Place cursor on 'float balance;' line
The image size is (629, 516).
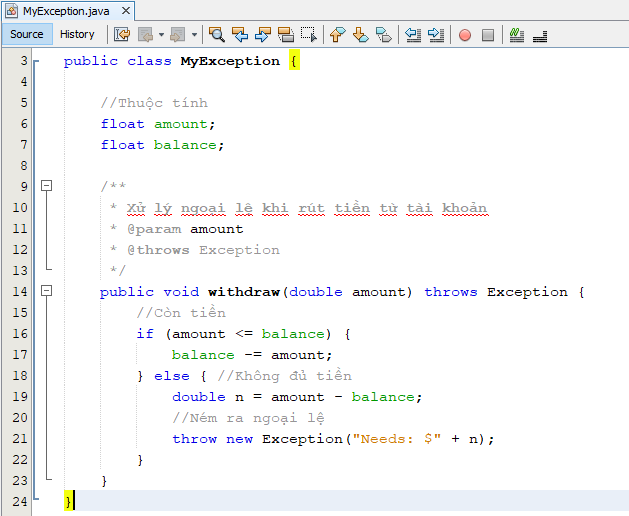(x=162, y=145)
